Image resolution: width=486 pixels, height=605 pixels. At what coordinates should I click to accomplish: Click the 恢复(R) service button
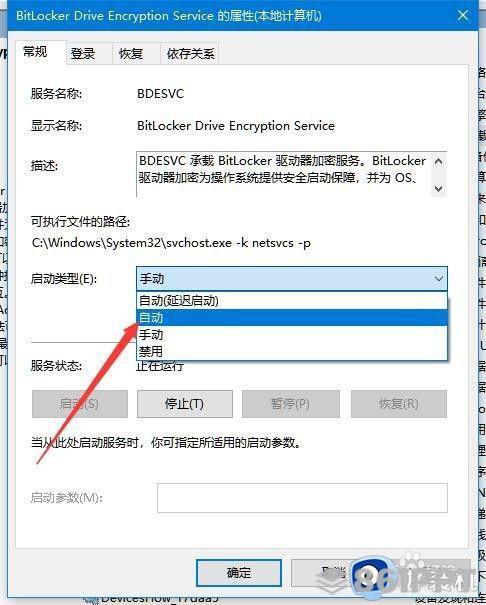[399, 404]
